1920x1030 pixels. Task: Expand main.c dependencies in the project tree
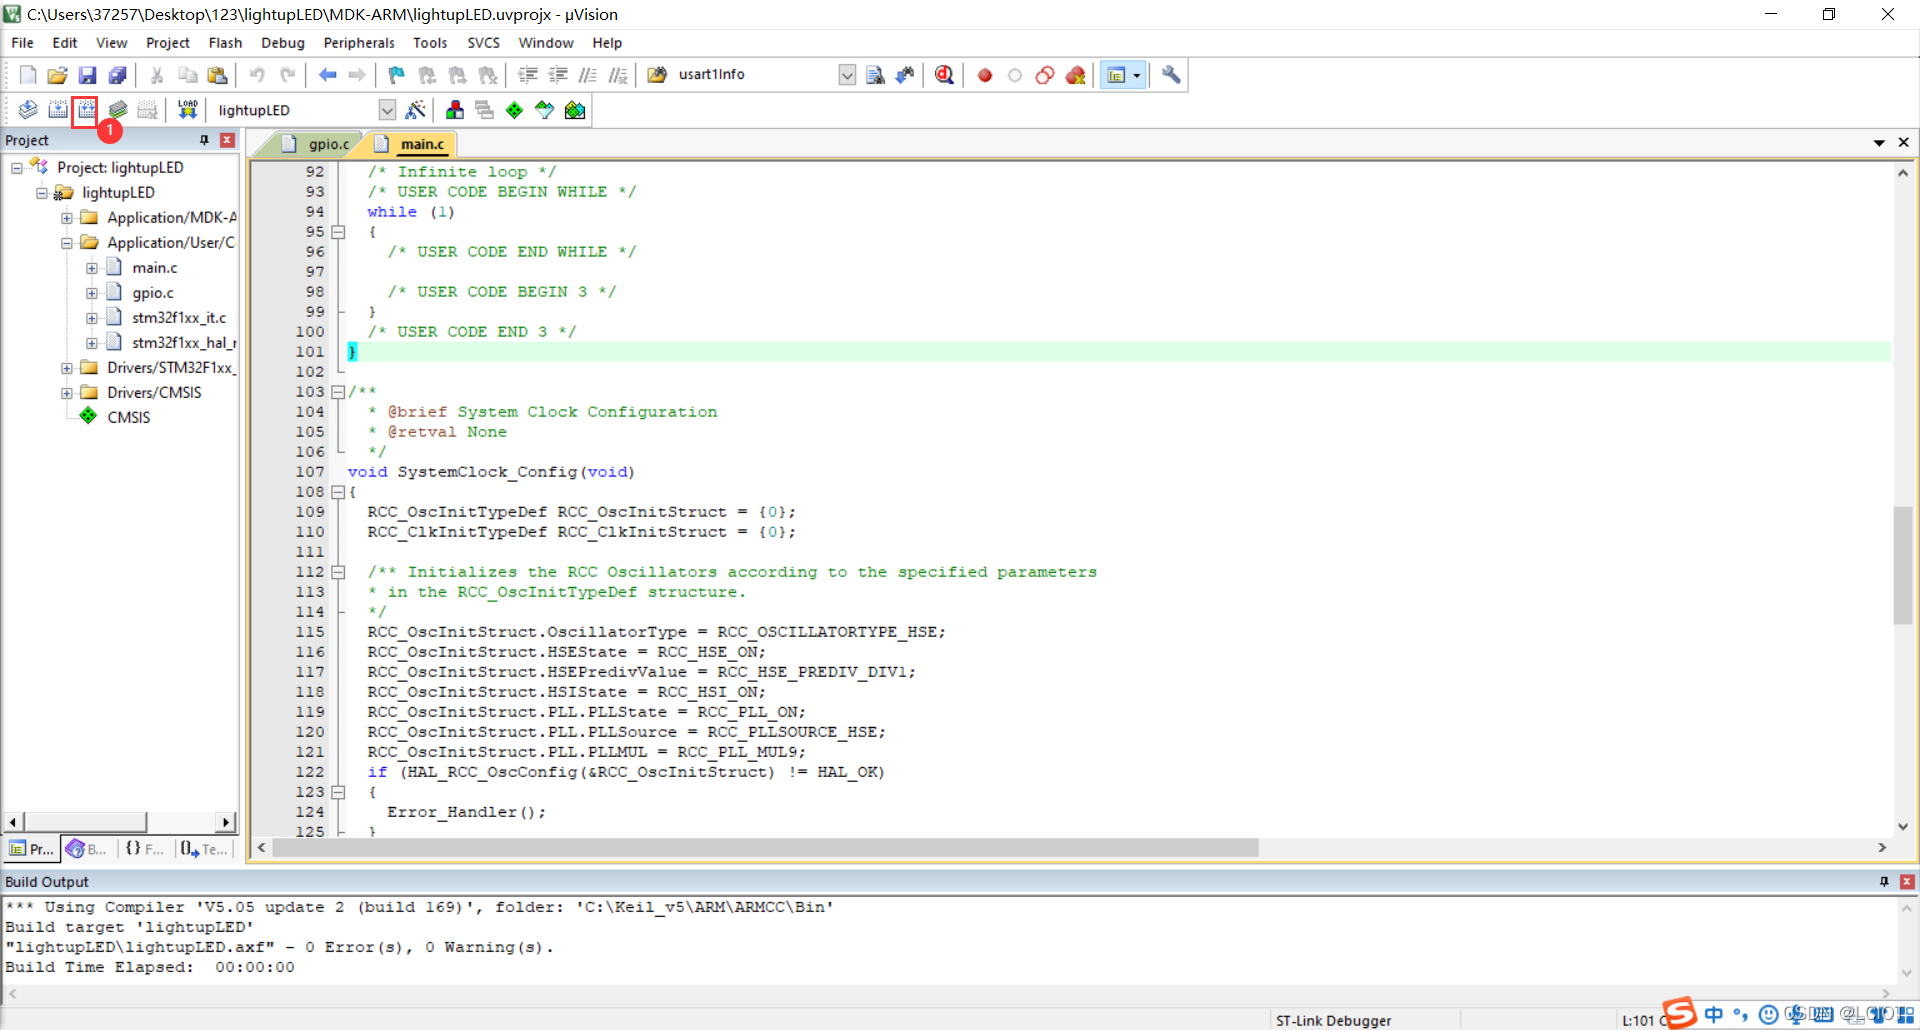pyautogui.click(x=92, y=268)
